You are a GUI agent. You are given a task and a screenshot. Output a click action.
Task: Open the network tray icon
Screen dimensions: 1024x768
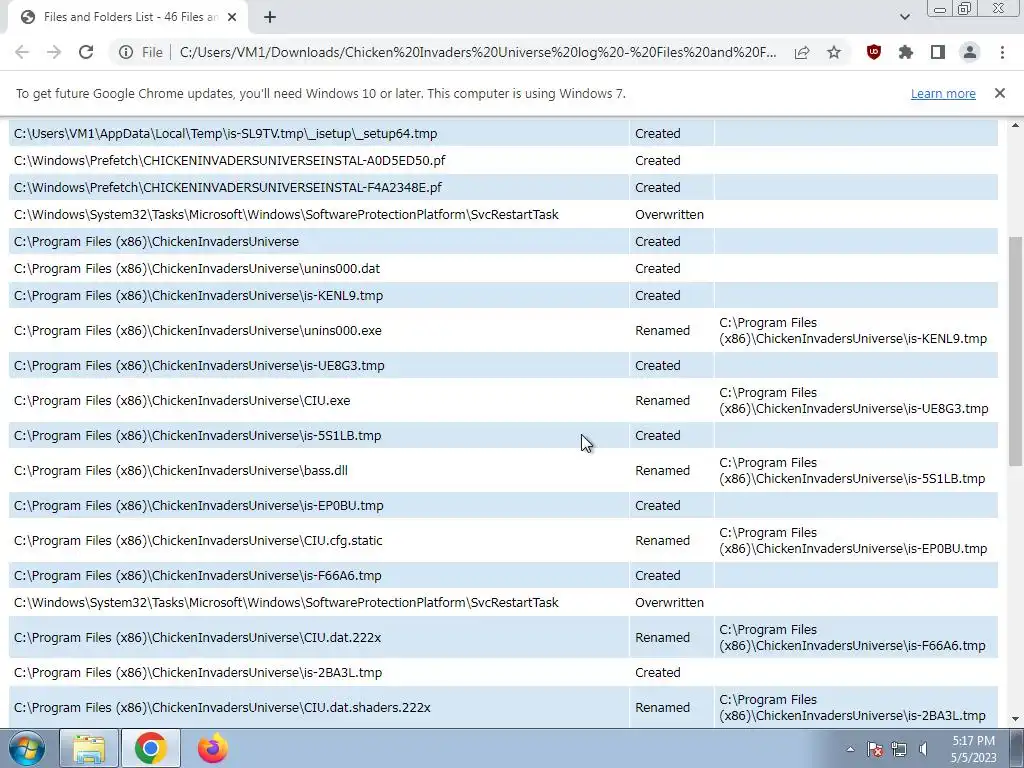pyautogui.click(x=899, y=750)
